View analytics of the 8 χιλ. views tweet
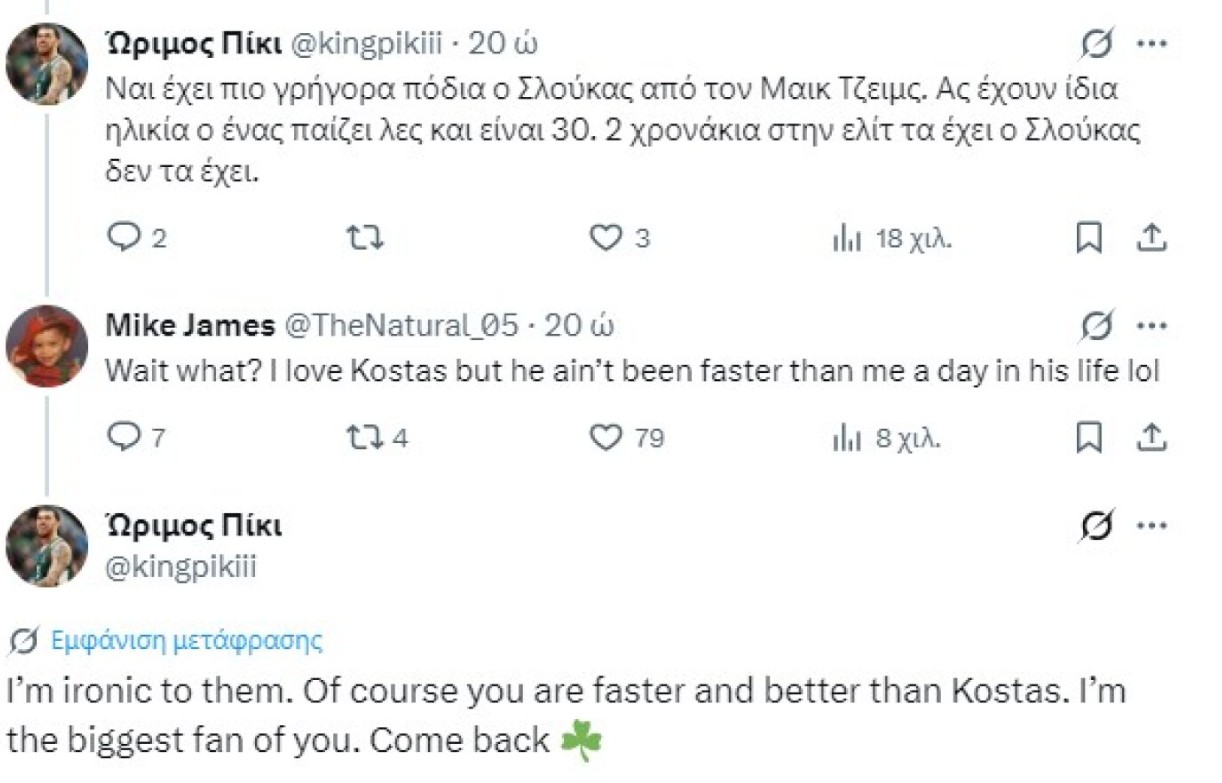 [847, 437]
